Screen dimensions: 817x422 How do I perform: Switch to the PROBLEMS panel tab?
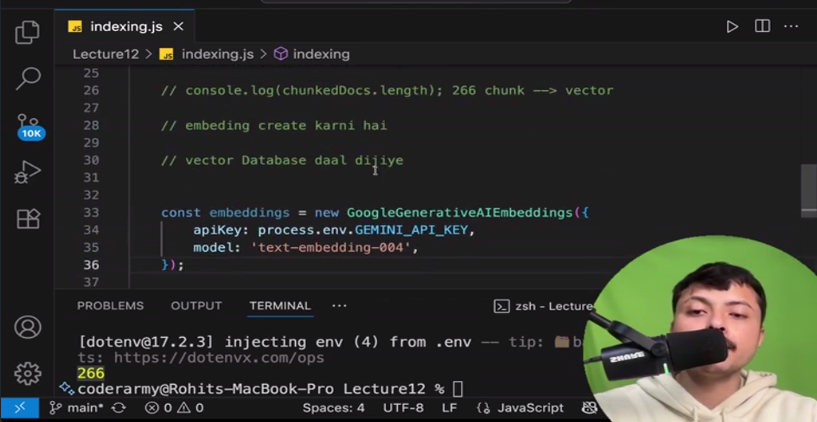click(x=110, y=306)
